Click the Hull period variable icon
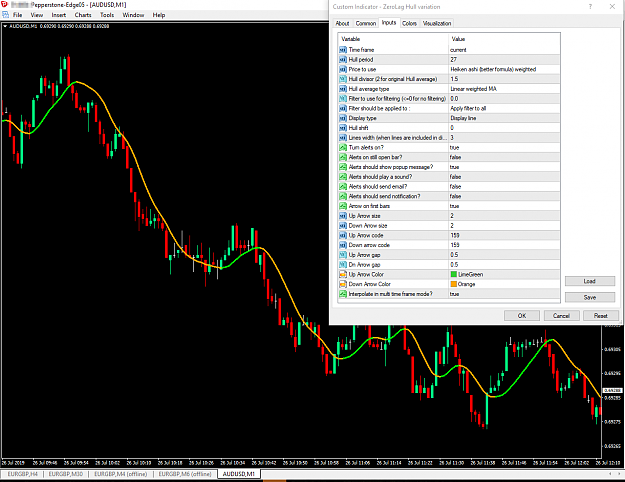The height and width of the screenshot is (482, 625). (343, 59)
